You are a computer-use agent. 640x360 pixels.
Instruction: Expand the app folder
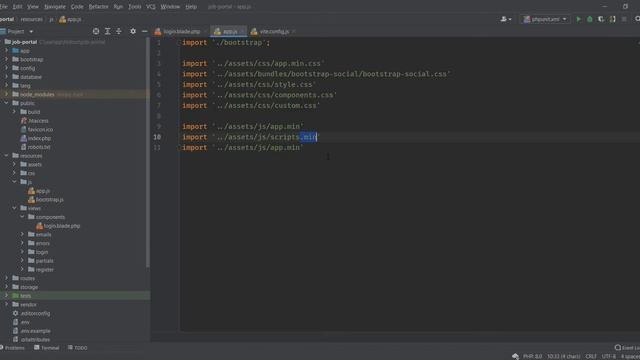[7, 51]
